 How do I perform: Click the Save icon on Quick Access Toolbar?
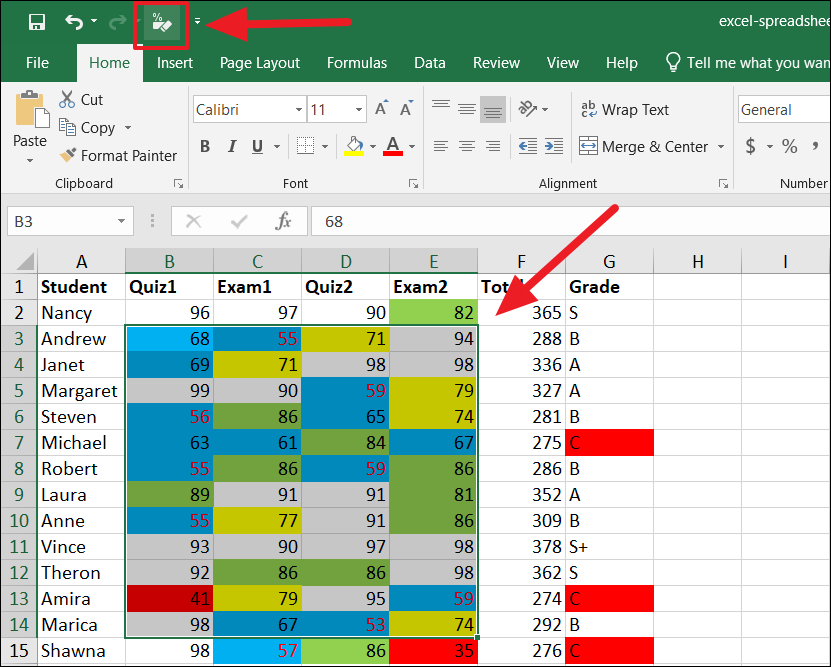(36, 20)
